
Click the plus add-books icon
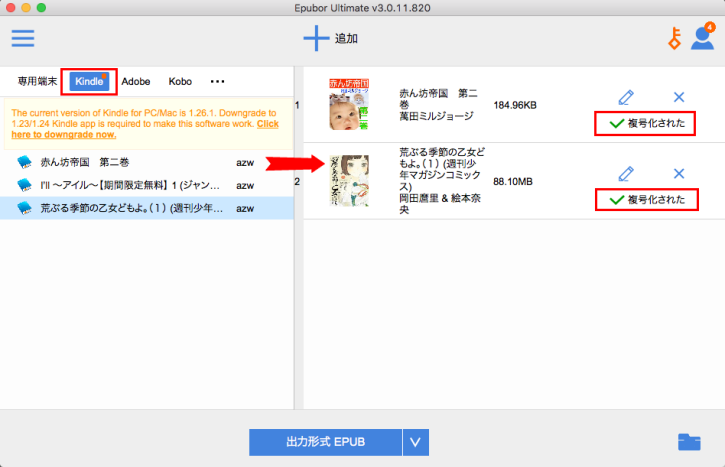click(x=316, y=38)
